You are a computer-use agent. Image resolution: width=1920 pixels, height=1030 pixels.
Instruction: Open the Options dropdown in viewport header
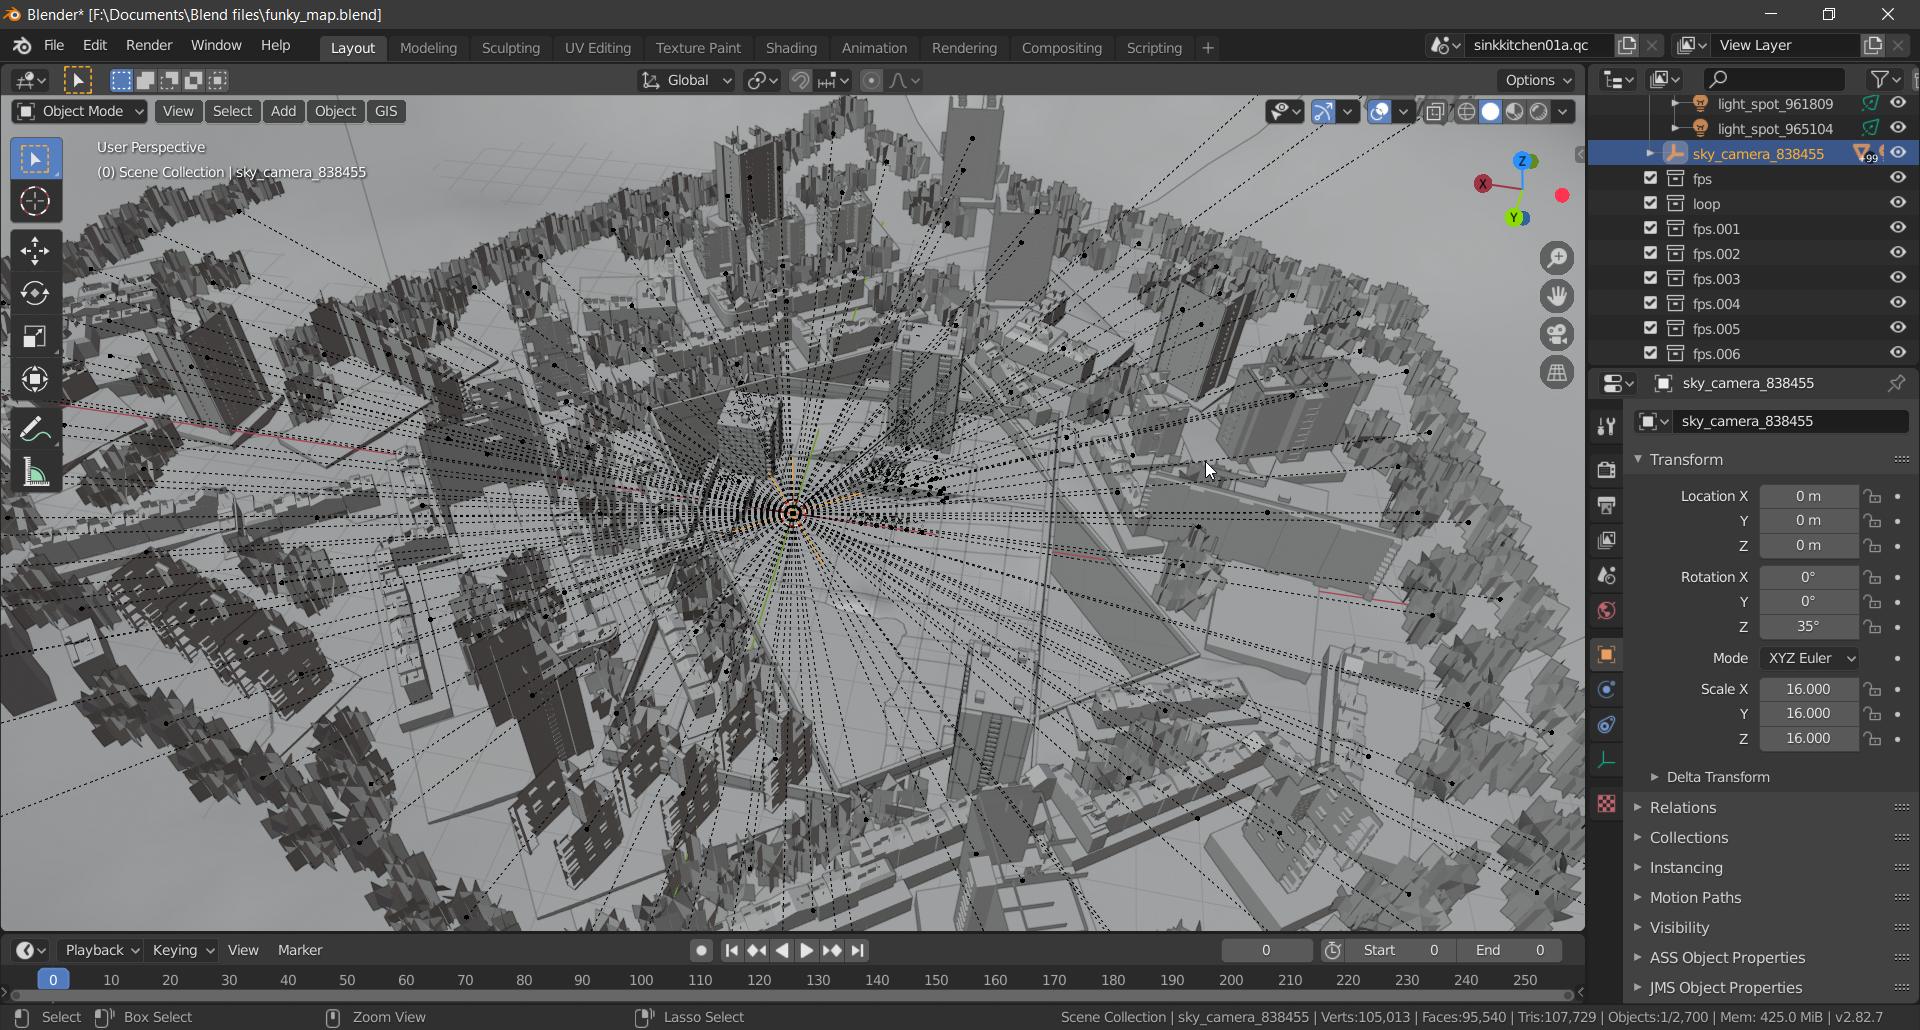(x=1537, y=81)
